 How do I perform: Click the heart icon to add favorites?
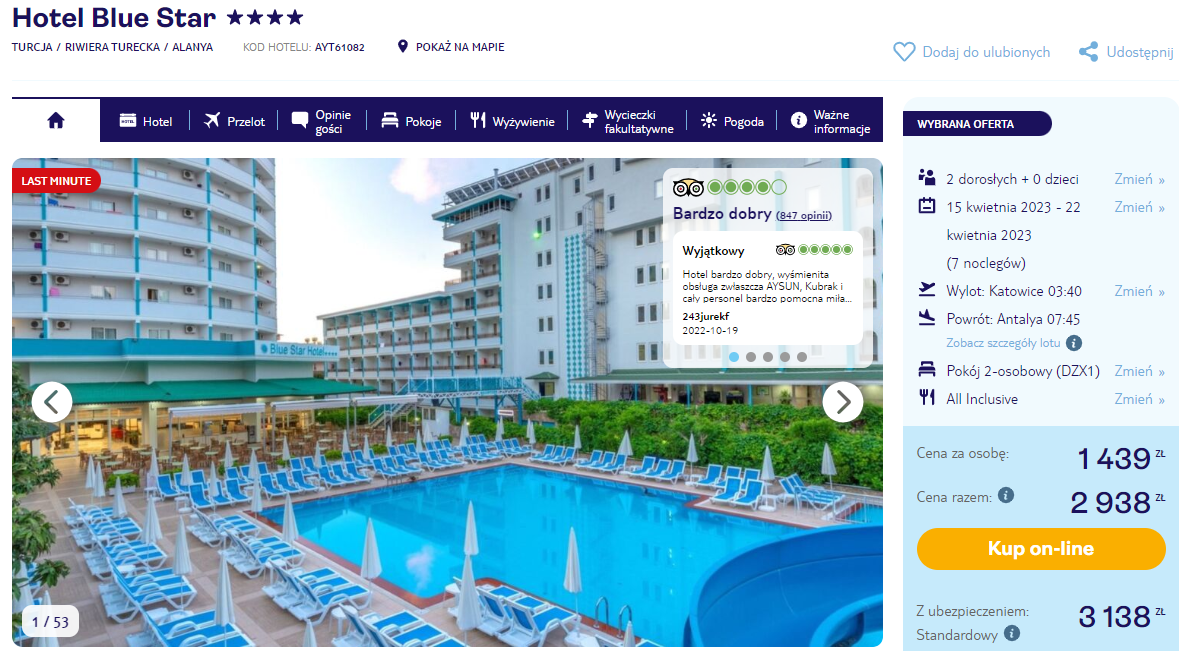click(904, 52)
